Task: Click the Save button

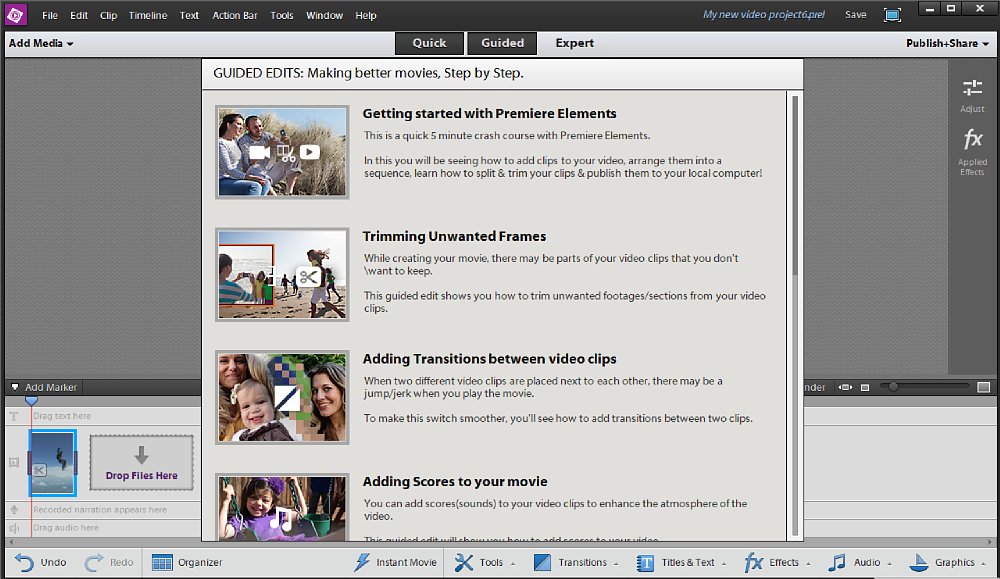Action: click(x=856, y=15)
